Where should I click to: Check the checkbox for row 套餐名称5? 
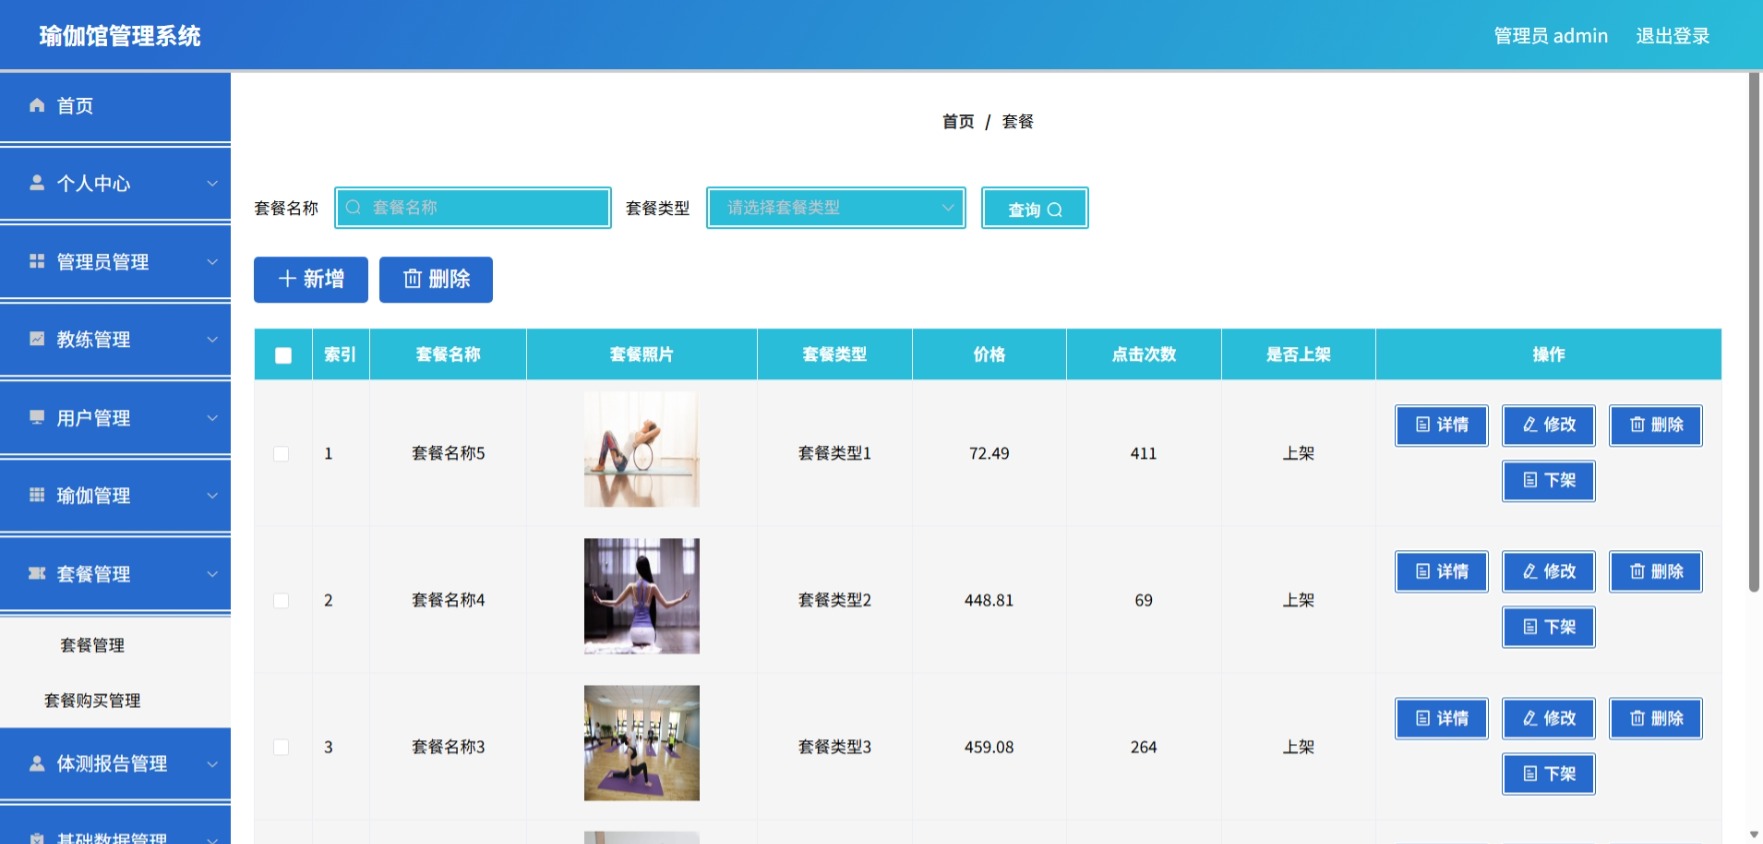point(282,454)
